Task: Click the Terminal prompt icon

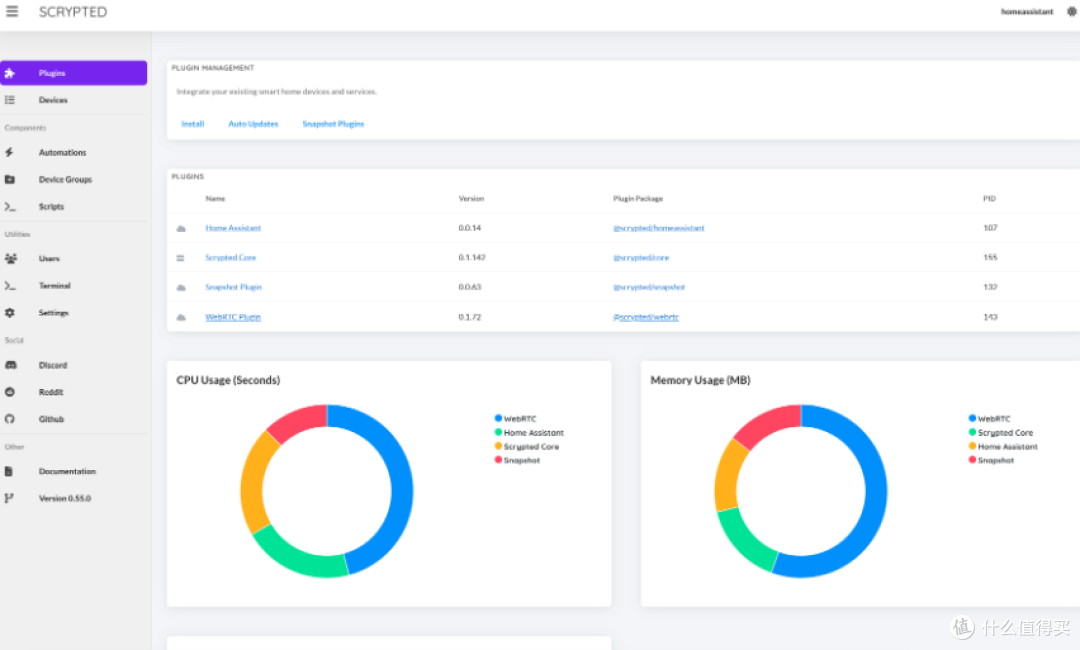Action: point(10,286)
